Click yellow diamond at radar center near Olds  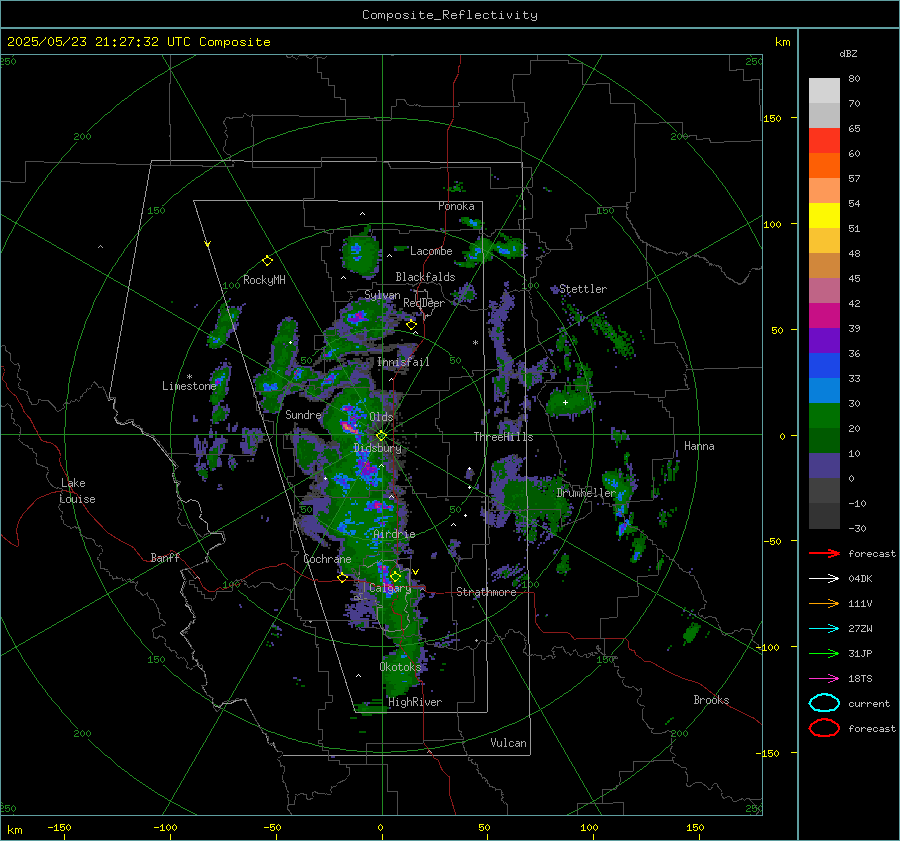click(x=381, y=436)
